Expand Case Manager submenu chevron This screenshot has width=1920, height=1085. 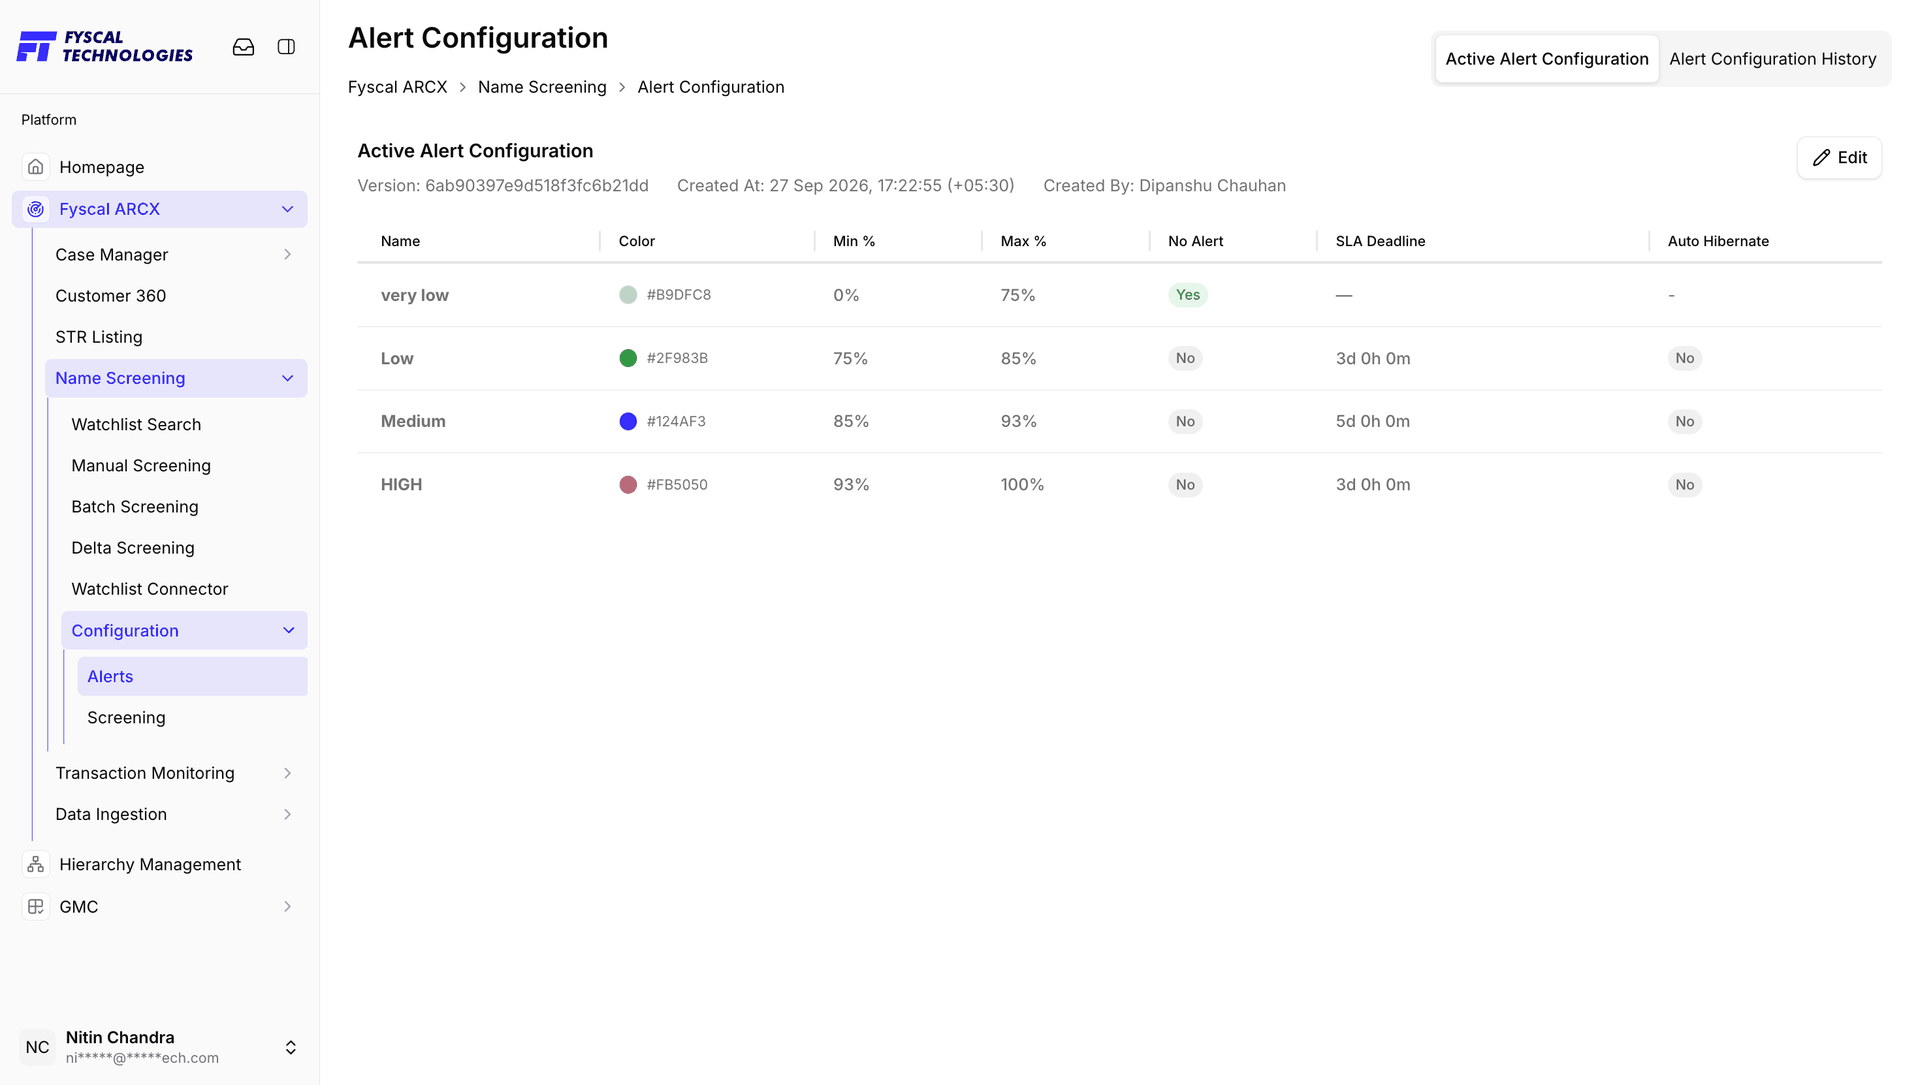[x=288, y=254]
